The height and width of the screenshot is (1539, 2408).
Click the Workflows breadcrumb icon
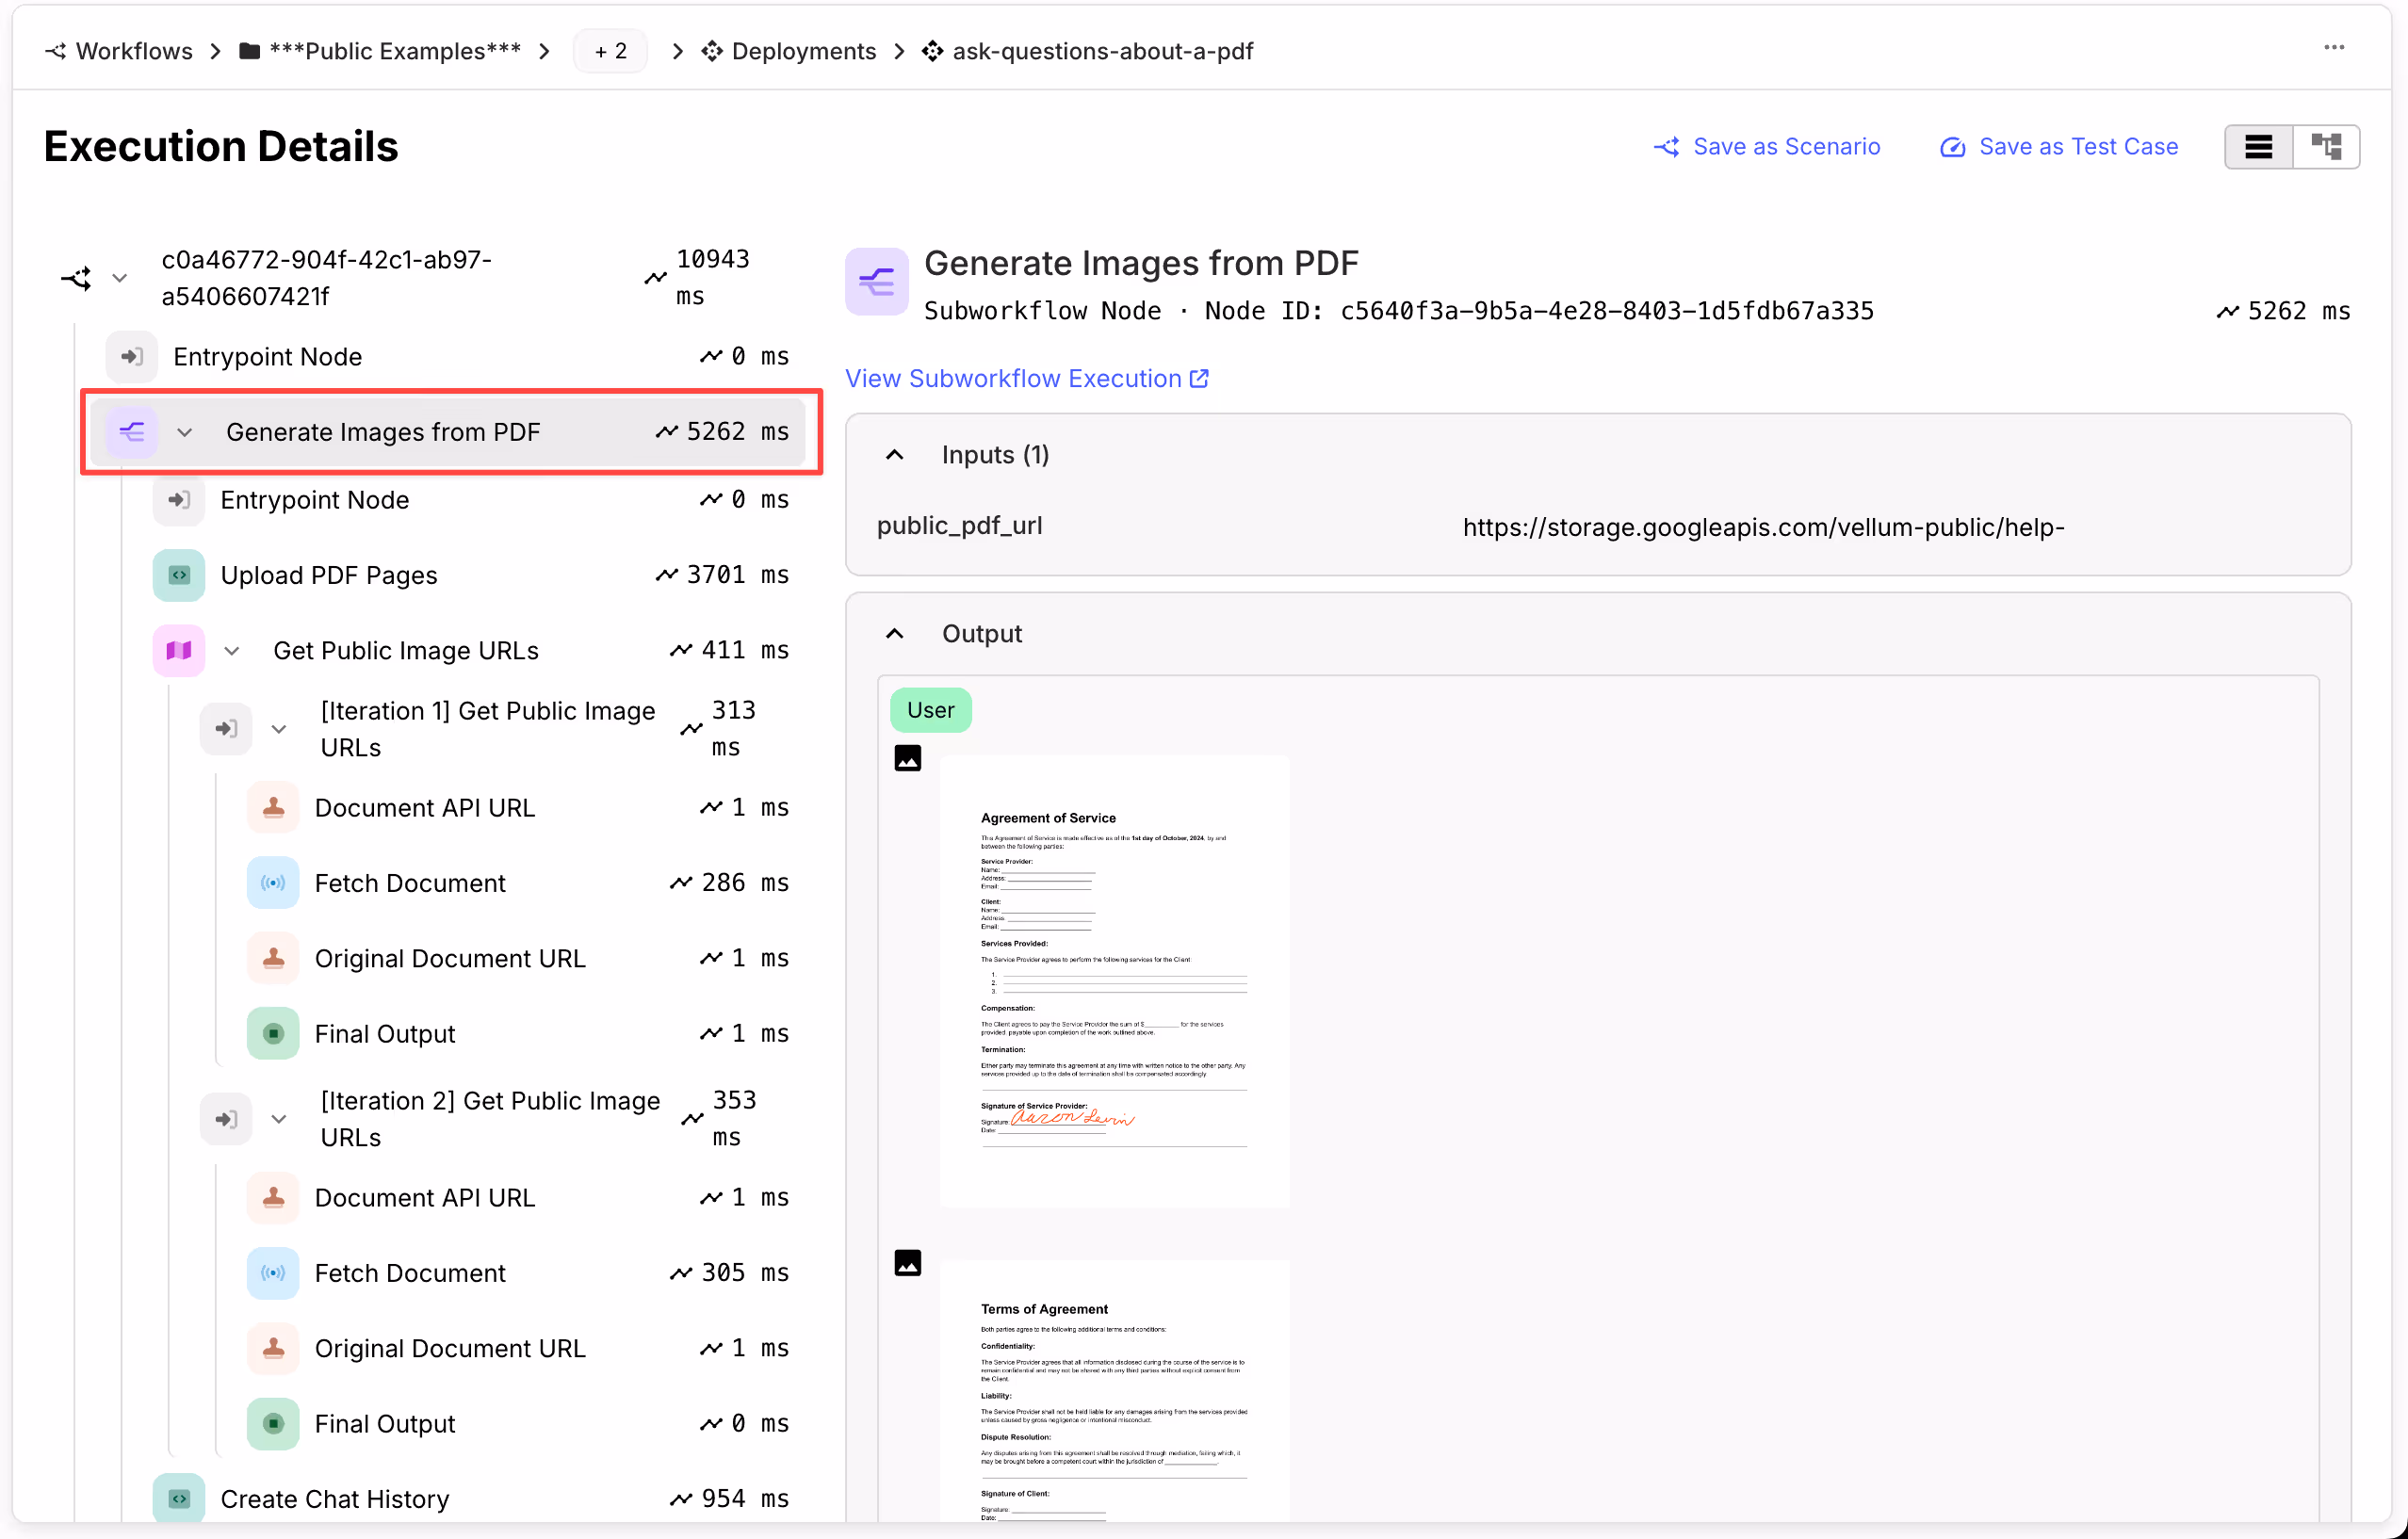click(x=56, y=51)
